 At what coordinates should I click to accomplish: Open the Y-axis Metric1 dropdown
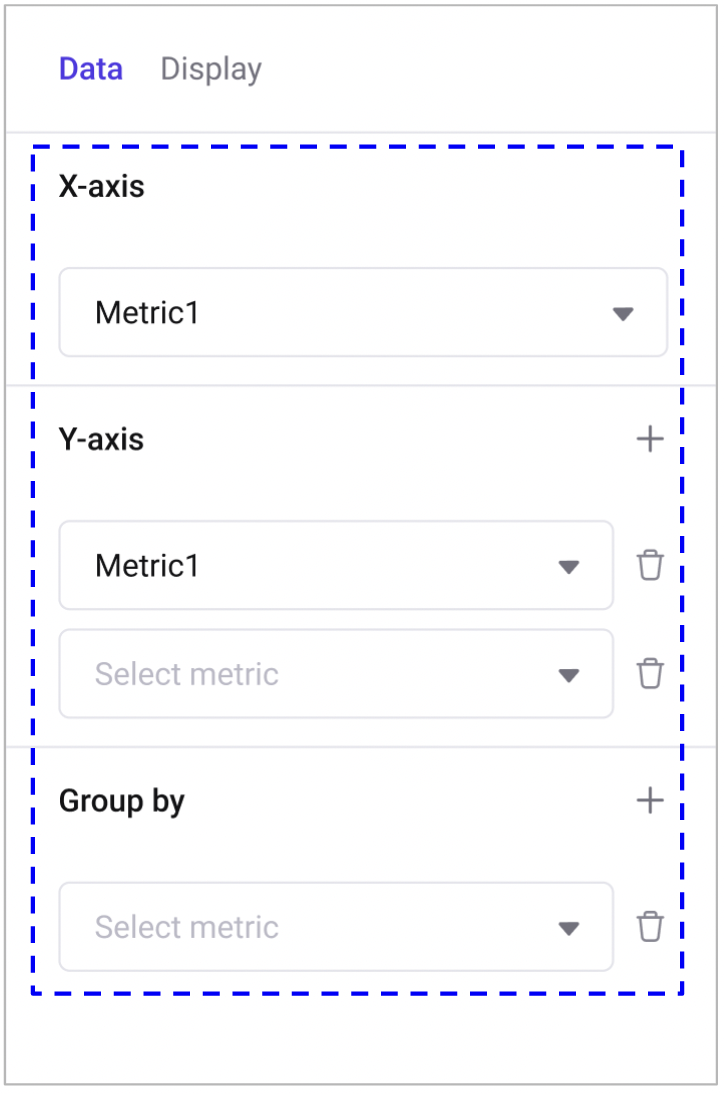click(335, 565)
